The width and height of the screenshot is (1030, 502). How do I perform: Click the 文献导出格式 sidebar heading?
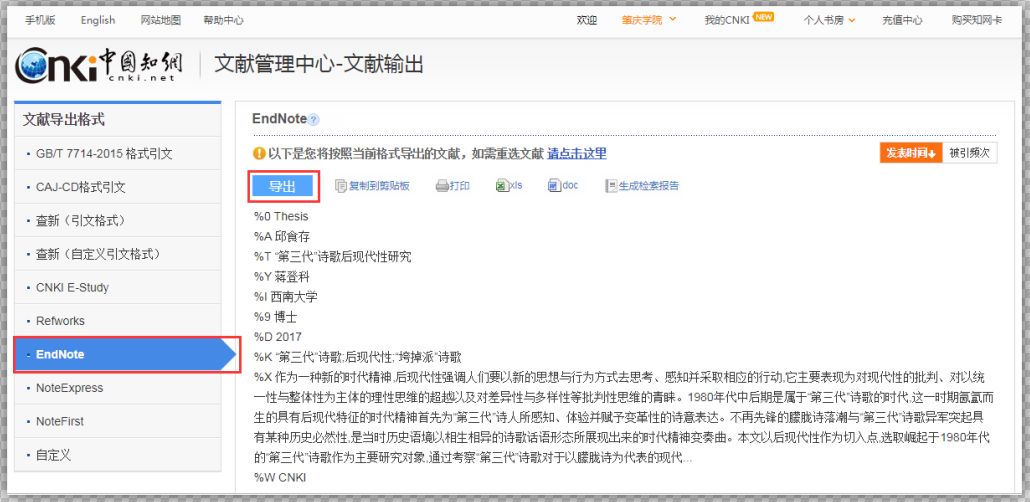pos(64,120)
